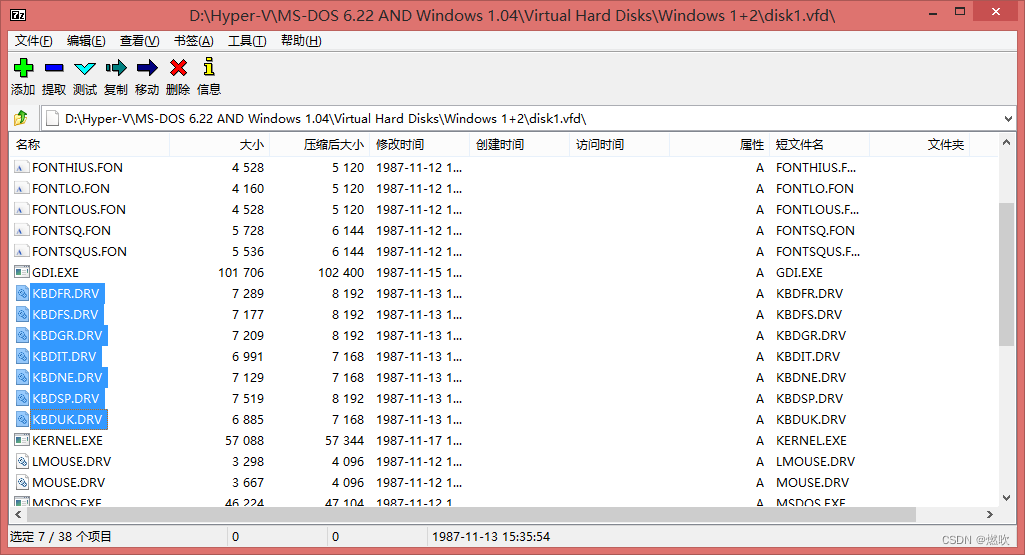Screen dimensions: 1025x555
Task: Sort by Accessed time (访问时间) header
Action: [x=620, y=144]
